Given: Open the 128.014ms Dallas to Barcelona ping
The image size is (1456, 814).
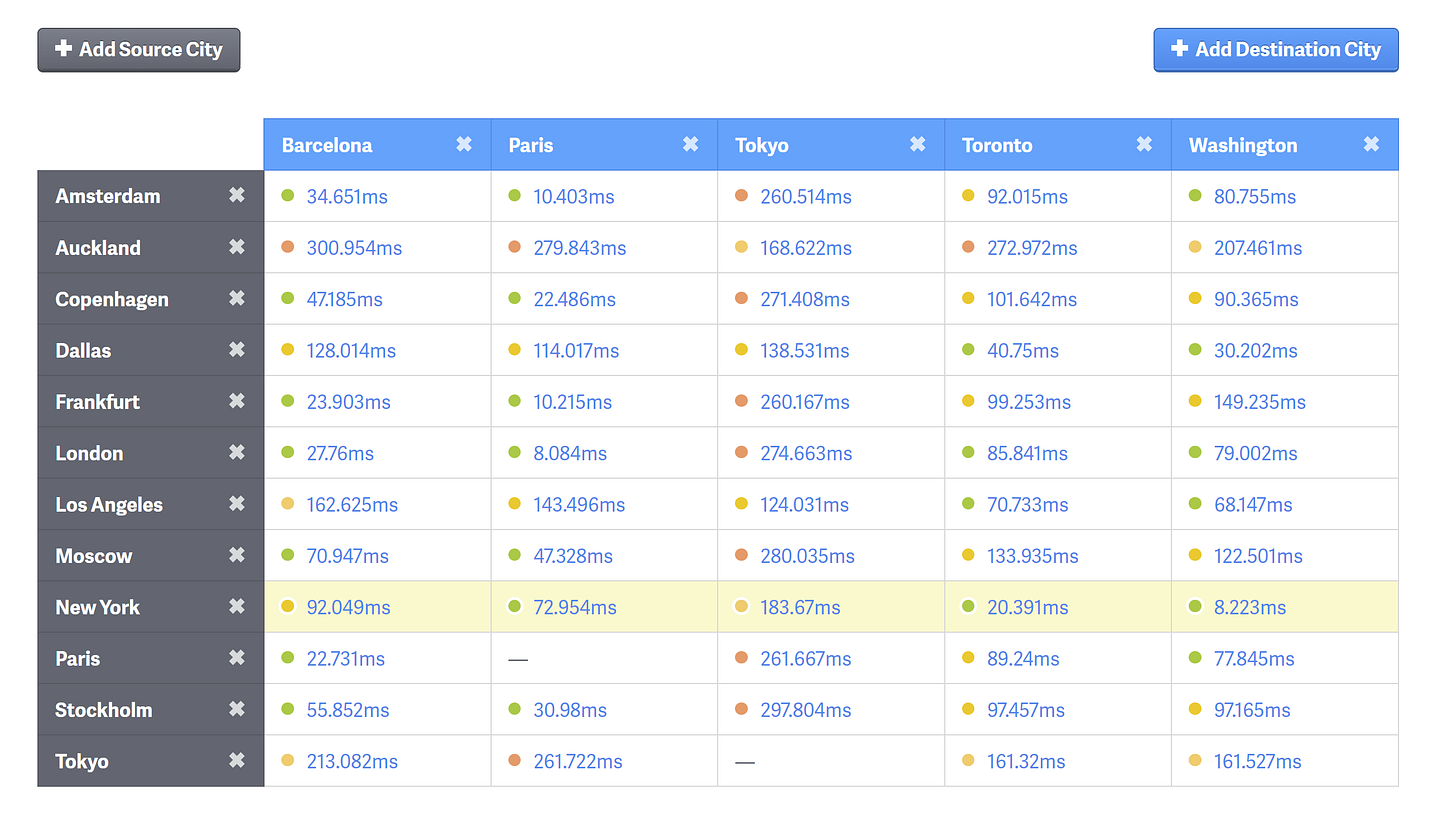Looking at the screenshot, I should (x=351, y=351).
